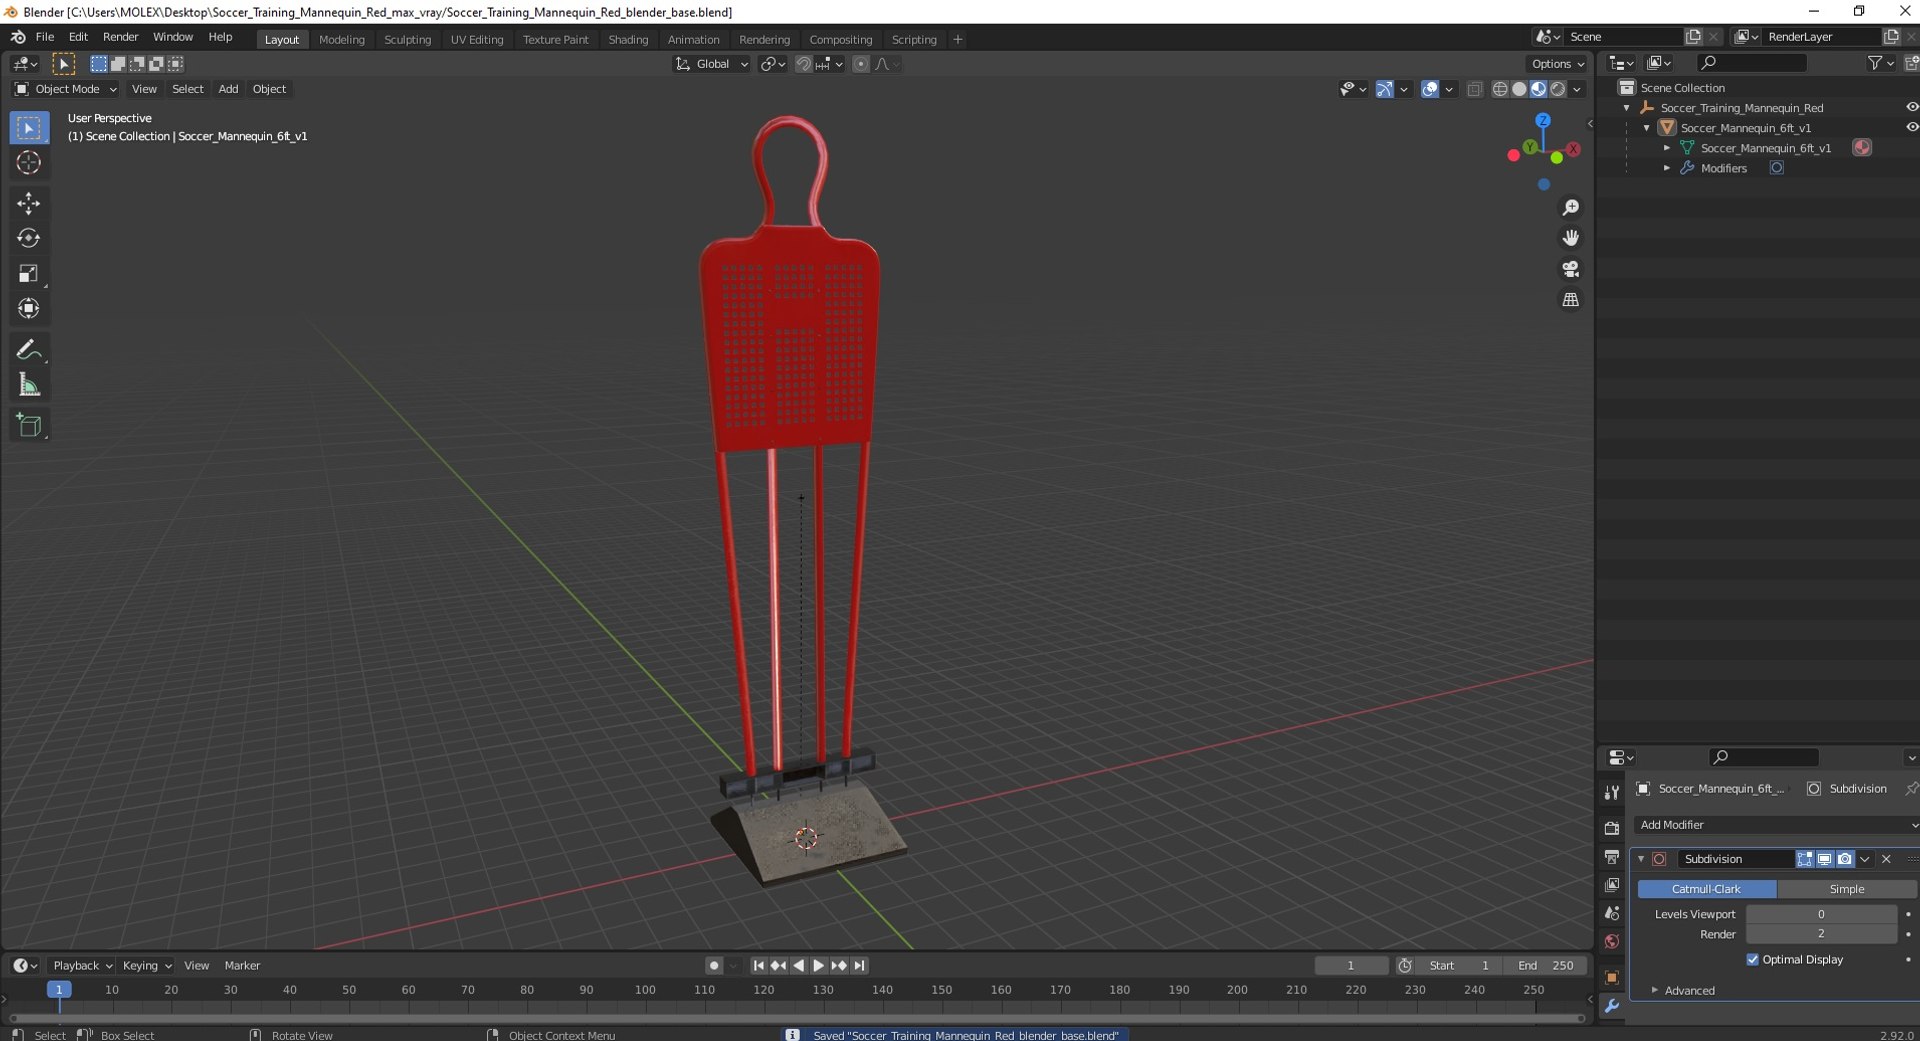Select Catmull-Clark subdivision type

1706,889
